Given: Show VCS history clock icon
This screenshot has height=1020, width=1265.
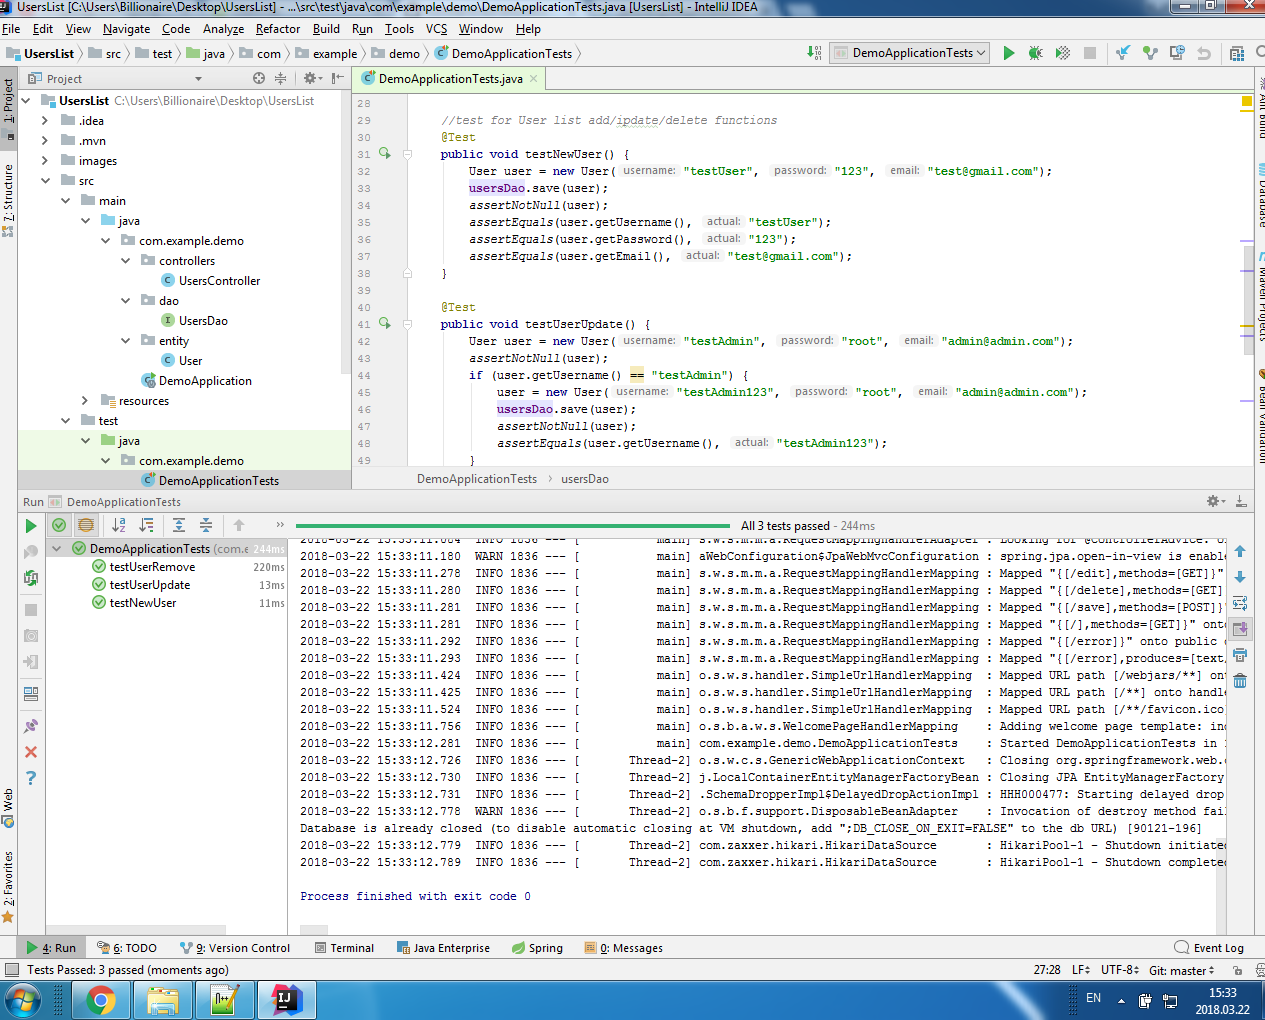Looking at the screenshot, I should [1177, 53].
